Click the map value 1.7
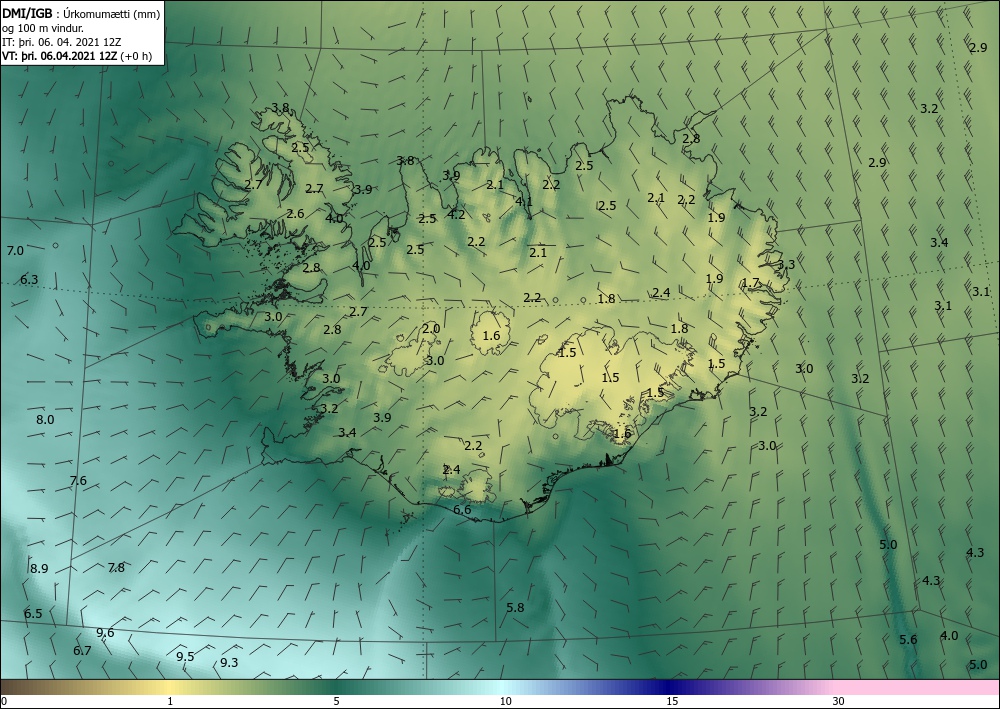 (751, 283)
